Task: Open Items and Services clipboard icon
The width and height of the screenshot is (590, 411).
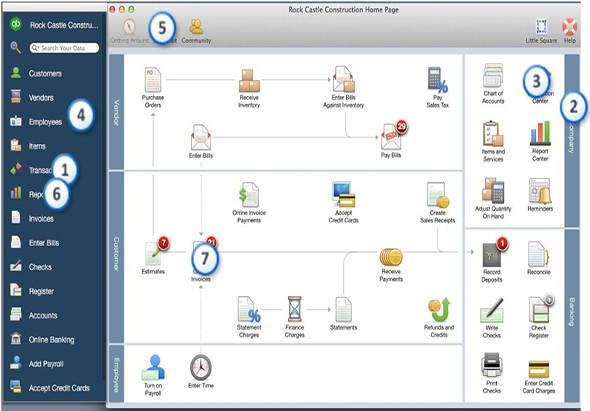Action: click(493, 134)
